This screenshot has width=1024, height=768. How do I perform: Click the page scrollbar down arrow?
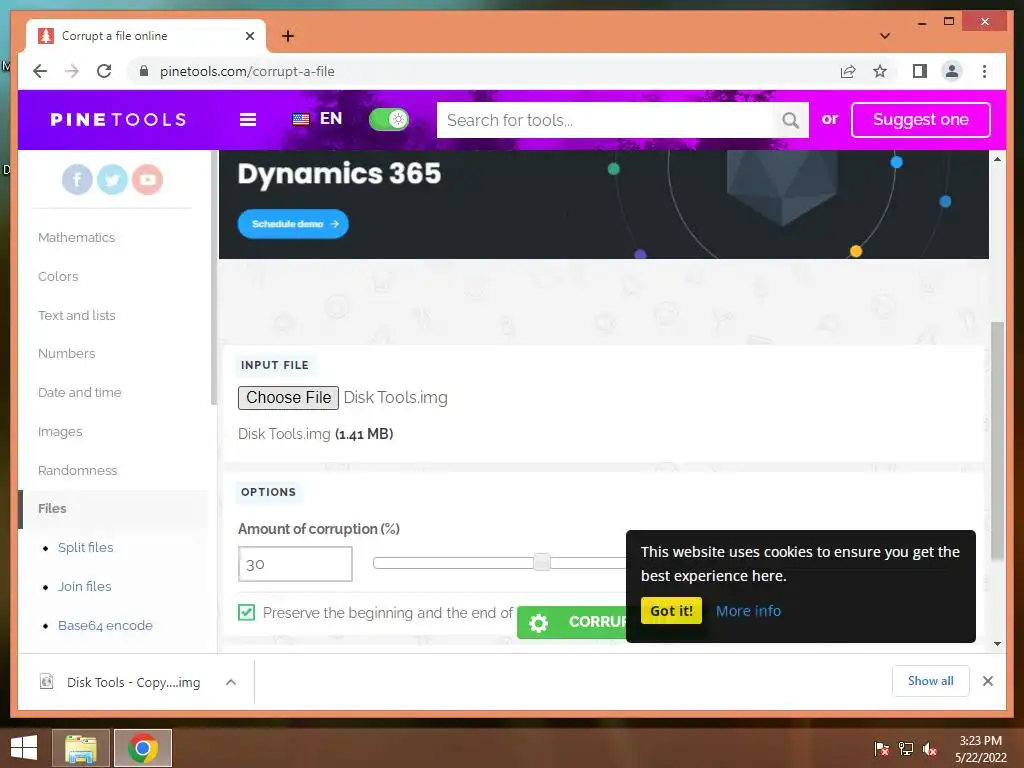click(x=997, y=644)
